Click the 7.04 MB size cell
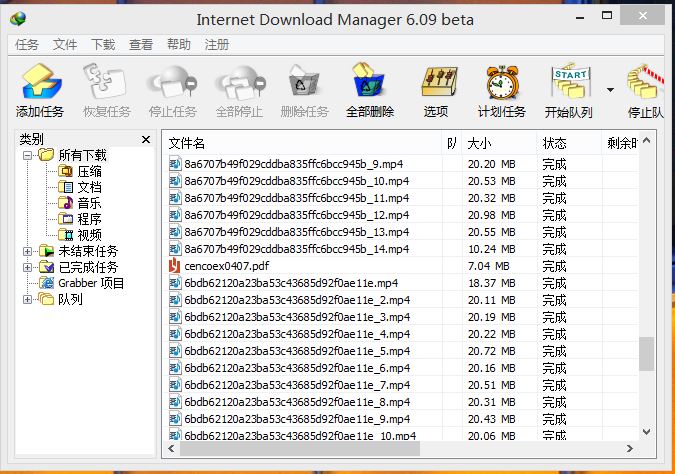The width and height of the screenshot is (675, 474). coord(489,266)
